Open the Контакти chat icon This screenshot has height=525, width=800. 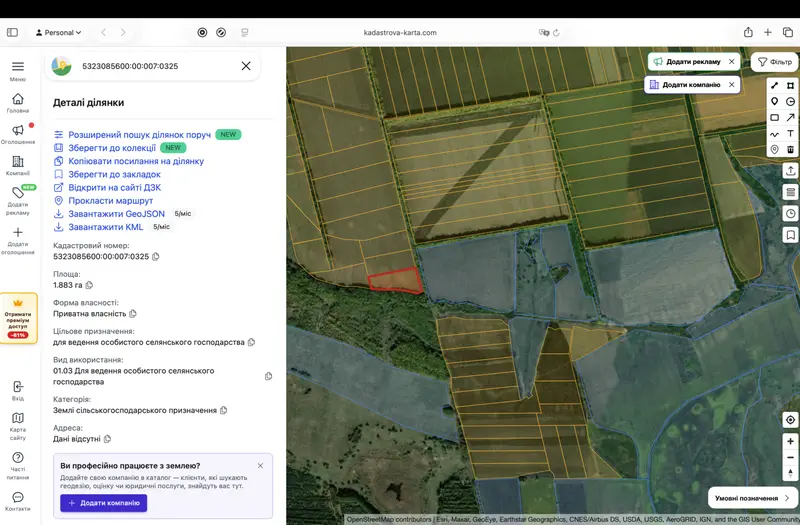(18, 497)
